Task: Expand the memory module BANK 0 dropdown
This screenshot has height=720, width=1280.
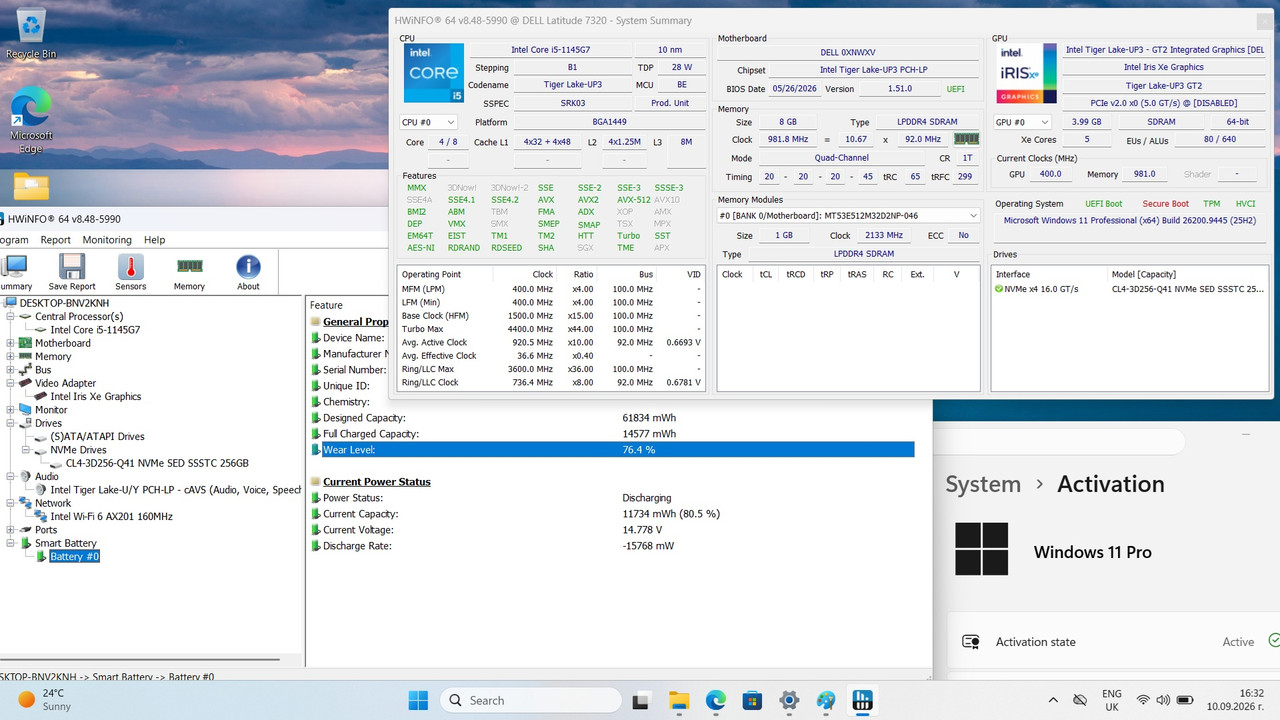Action: [x=849, y=215]
